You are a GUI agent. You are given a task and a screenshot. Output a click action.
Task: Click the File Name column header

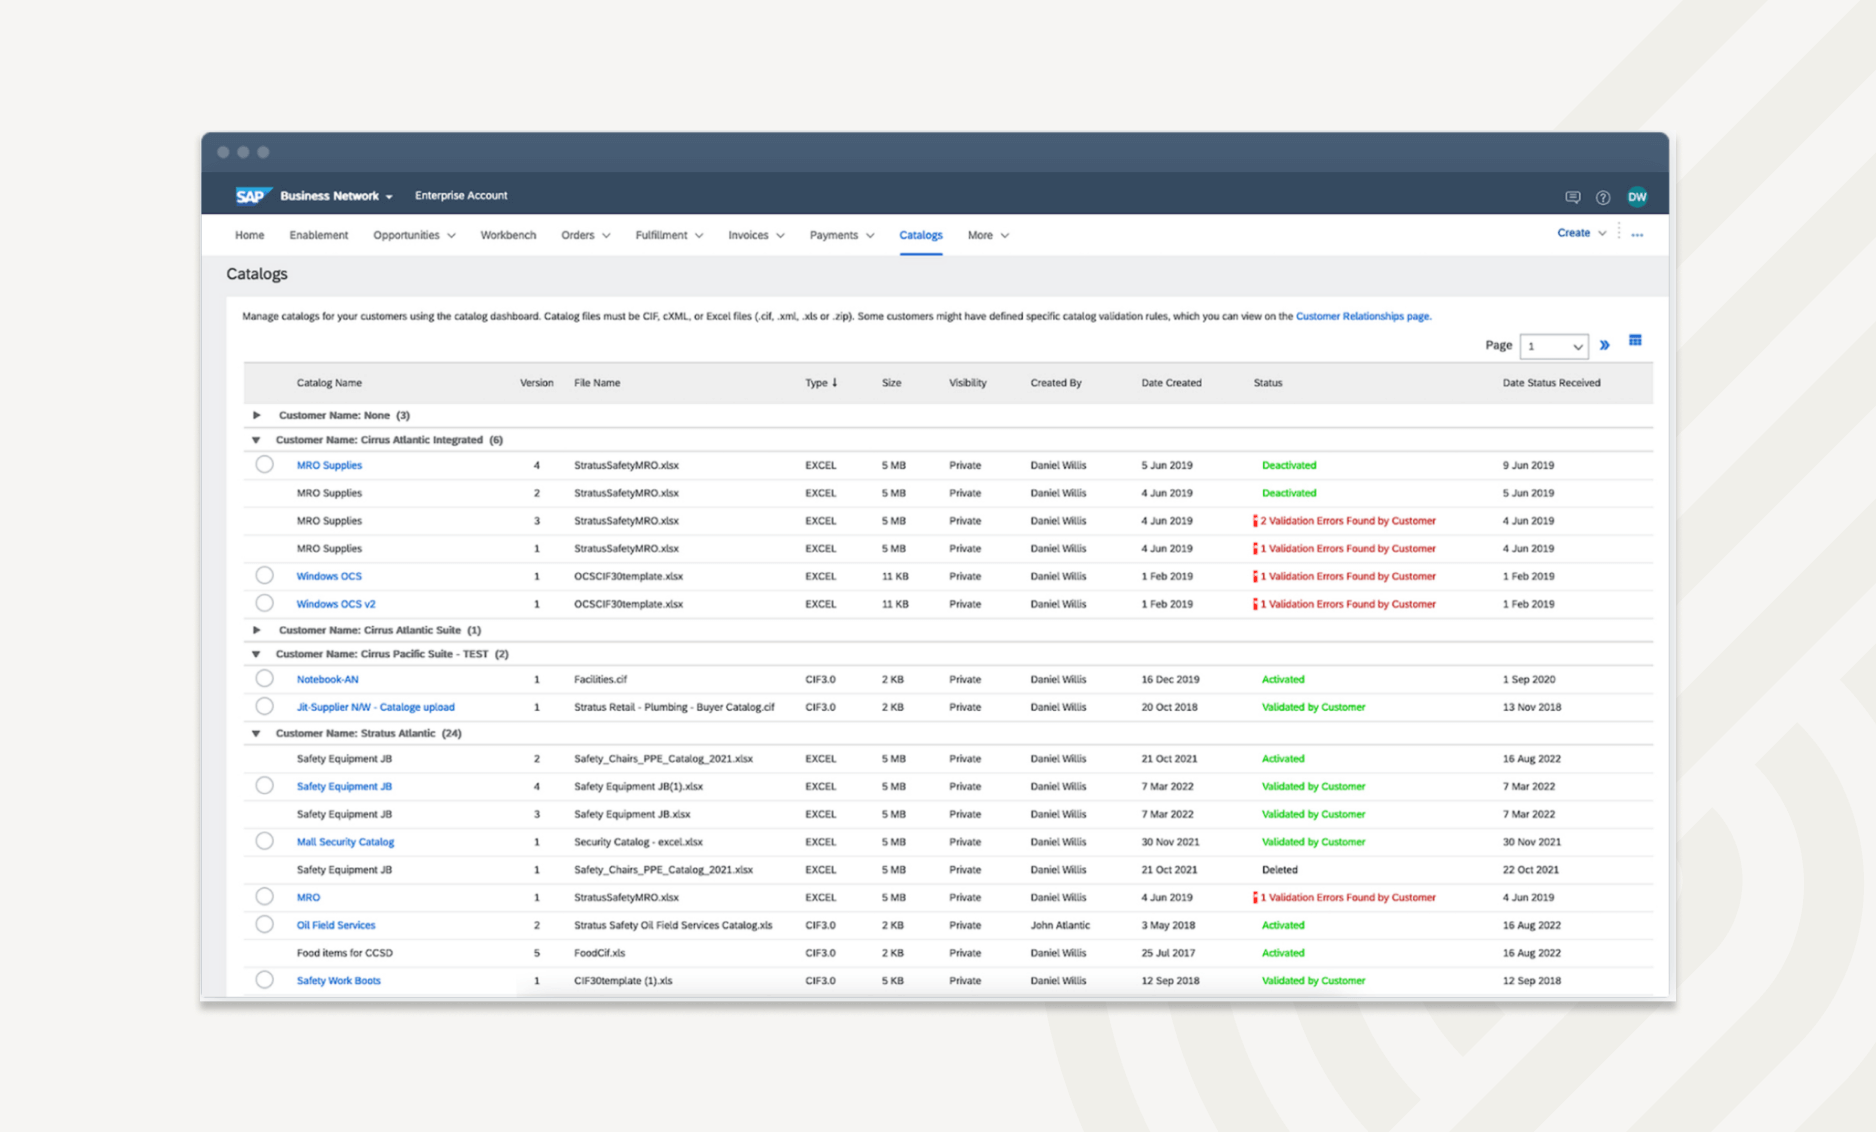coord(597,383)
